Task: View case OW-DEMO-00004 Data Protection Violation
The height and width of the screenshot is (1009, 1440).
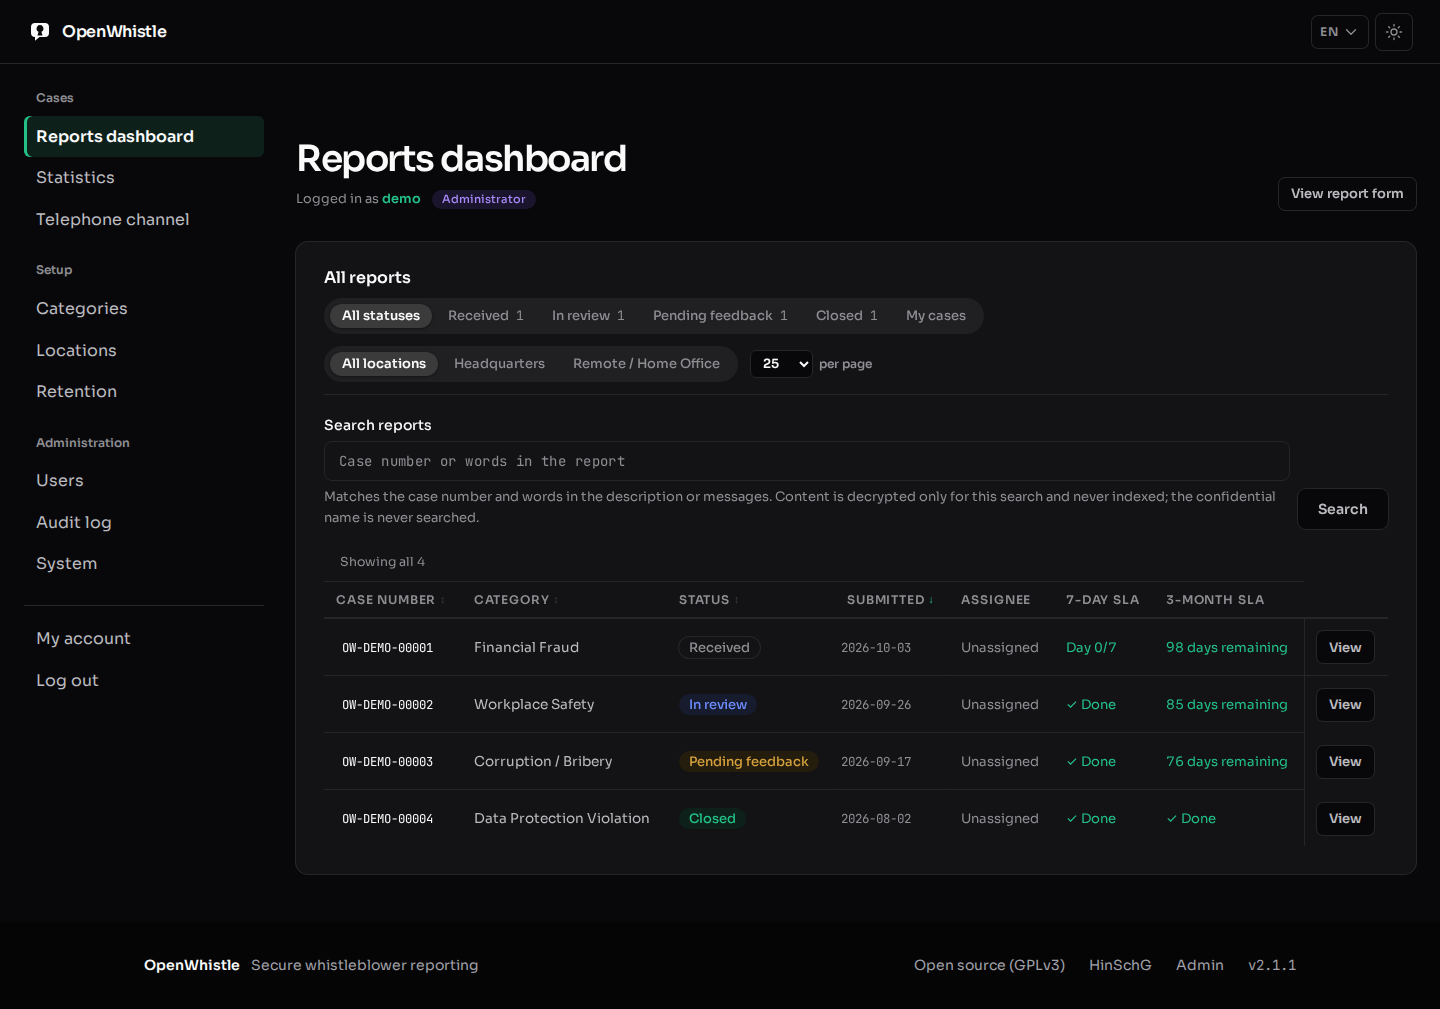Action: (x=1345, y=819)
